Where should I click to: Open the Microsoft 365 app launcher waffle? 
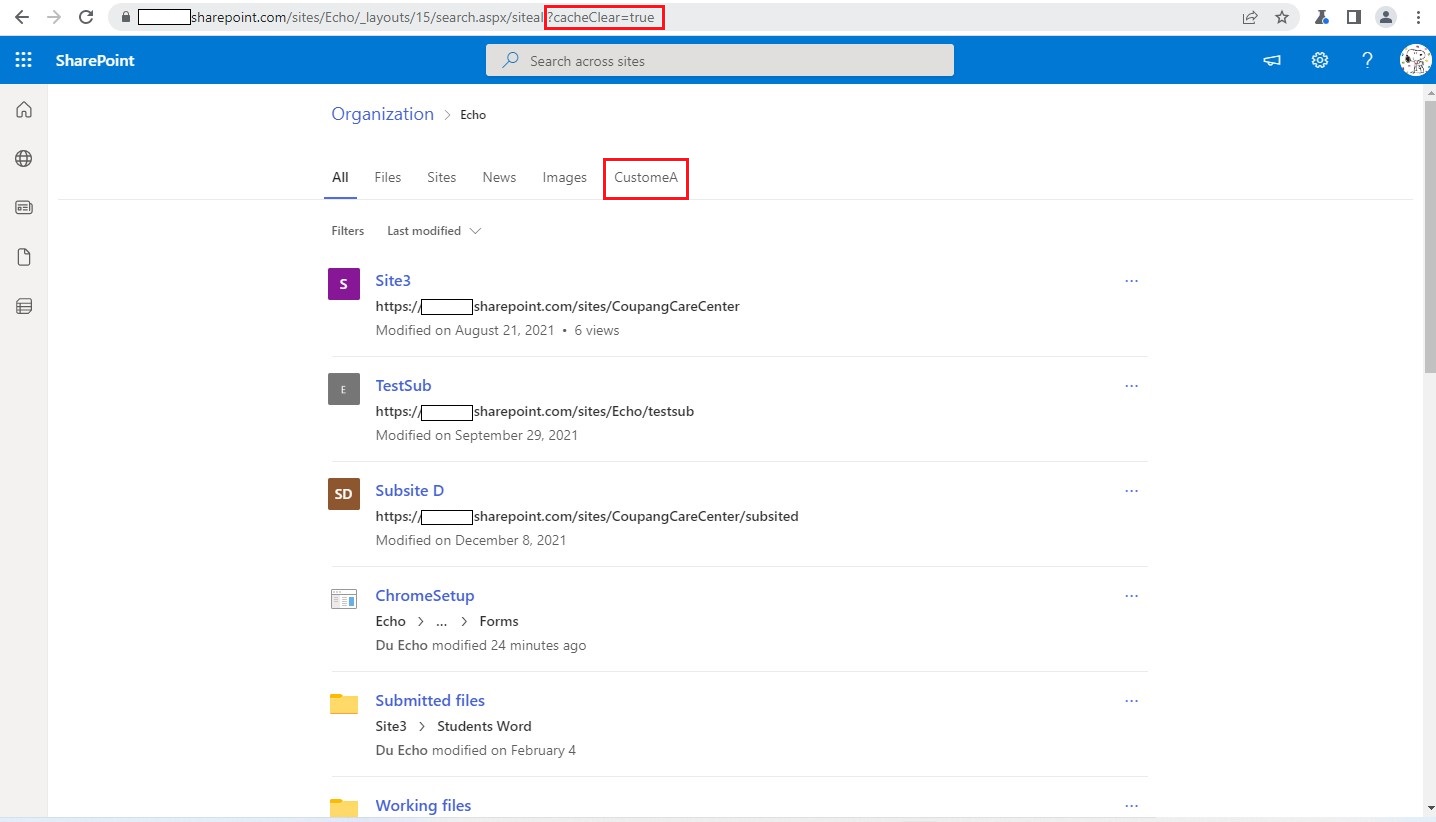pos(23,60)
